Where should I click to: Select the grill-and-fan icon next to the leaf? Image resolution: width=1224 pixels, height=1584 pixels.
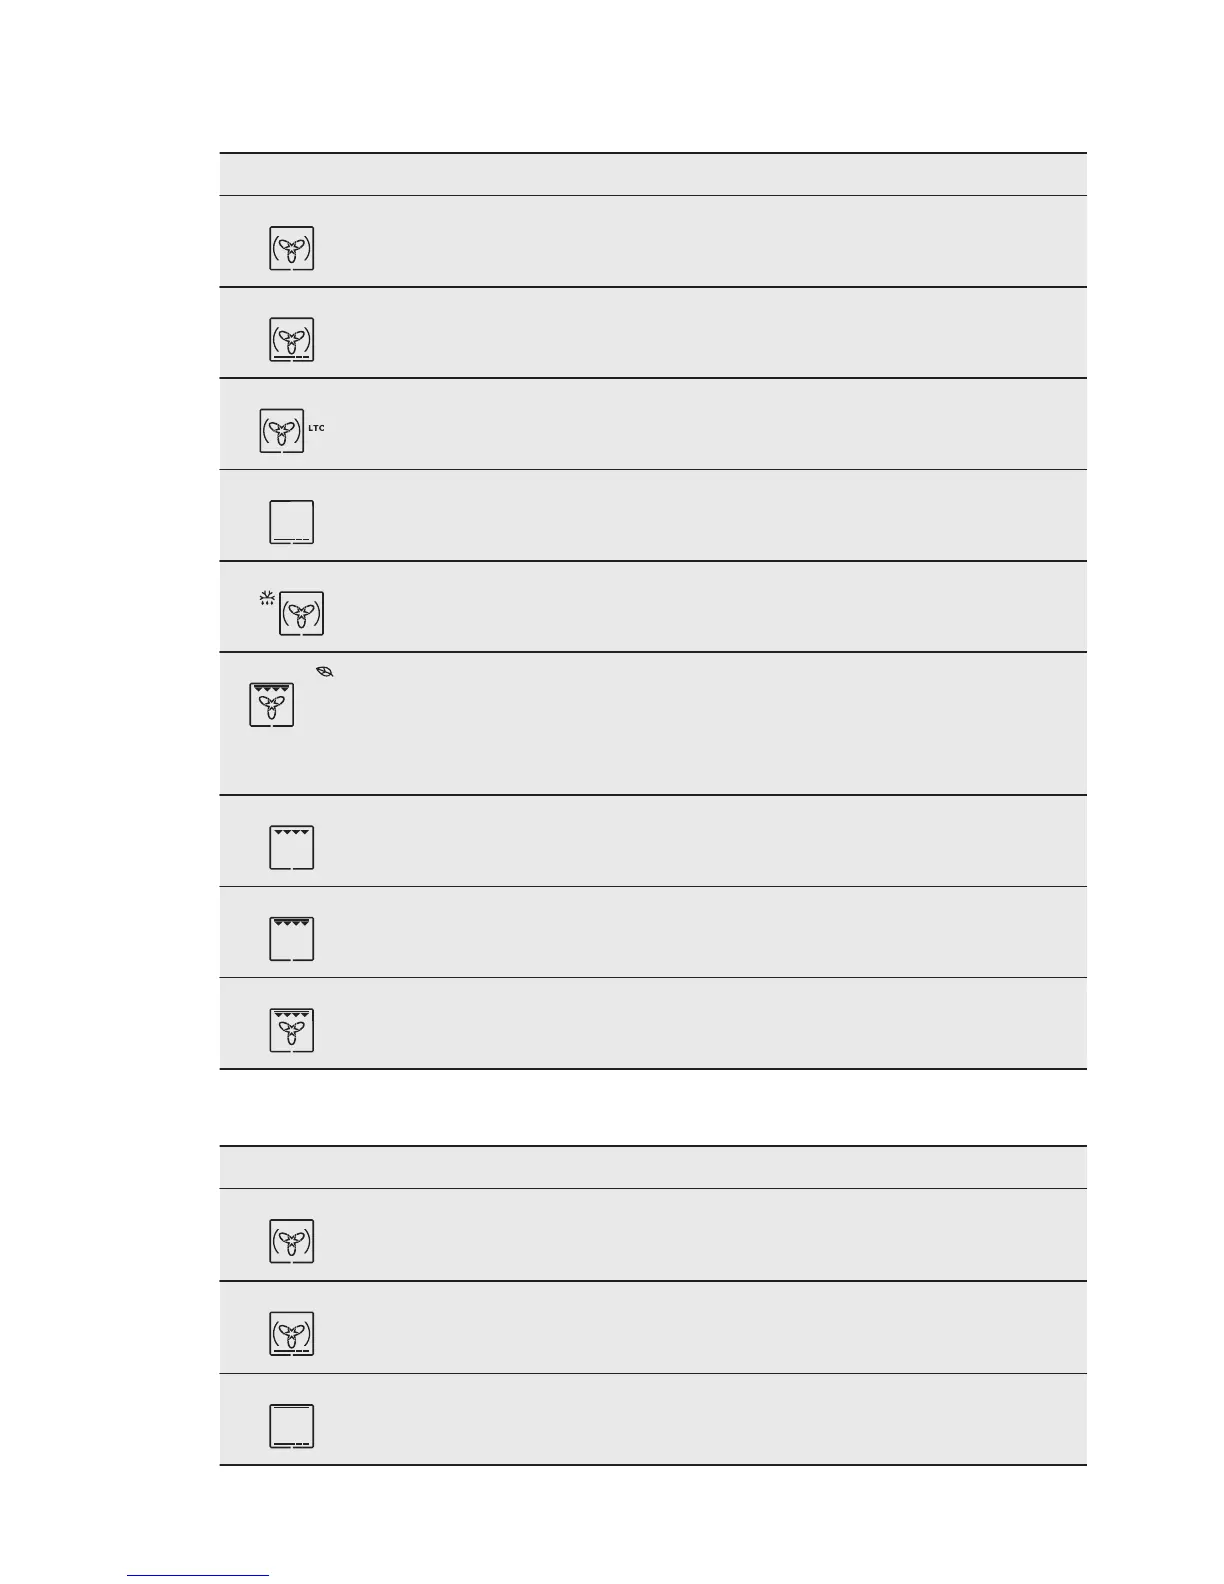271,704
